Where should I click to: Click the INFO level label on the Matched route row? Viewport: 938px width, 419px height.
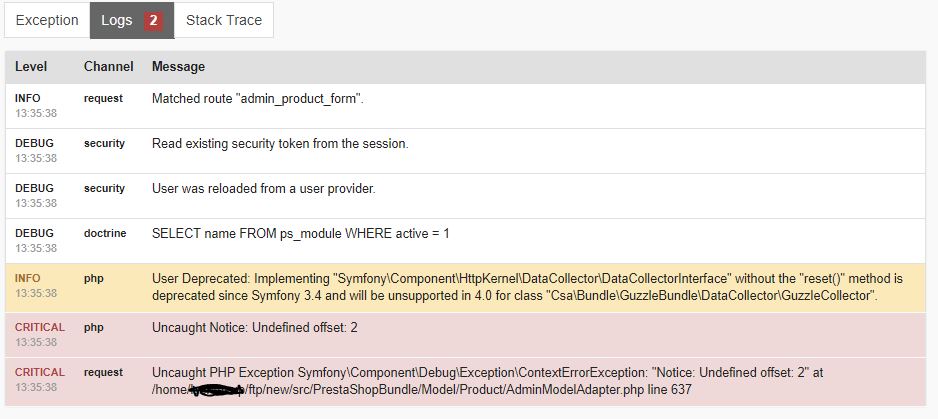tap(28, 98)
